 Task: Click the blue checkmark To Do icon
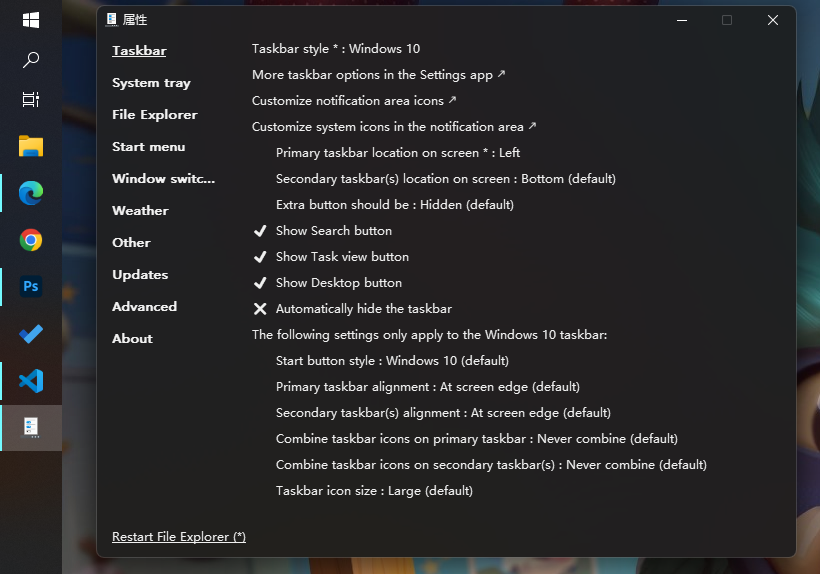[31, 334]
